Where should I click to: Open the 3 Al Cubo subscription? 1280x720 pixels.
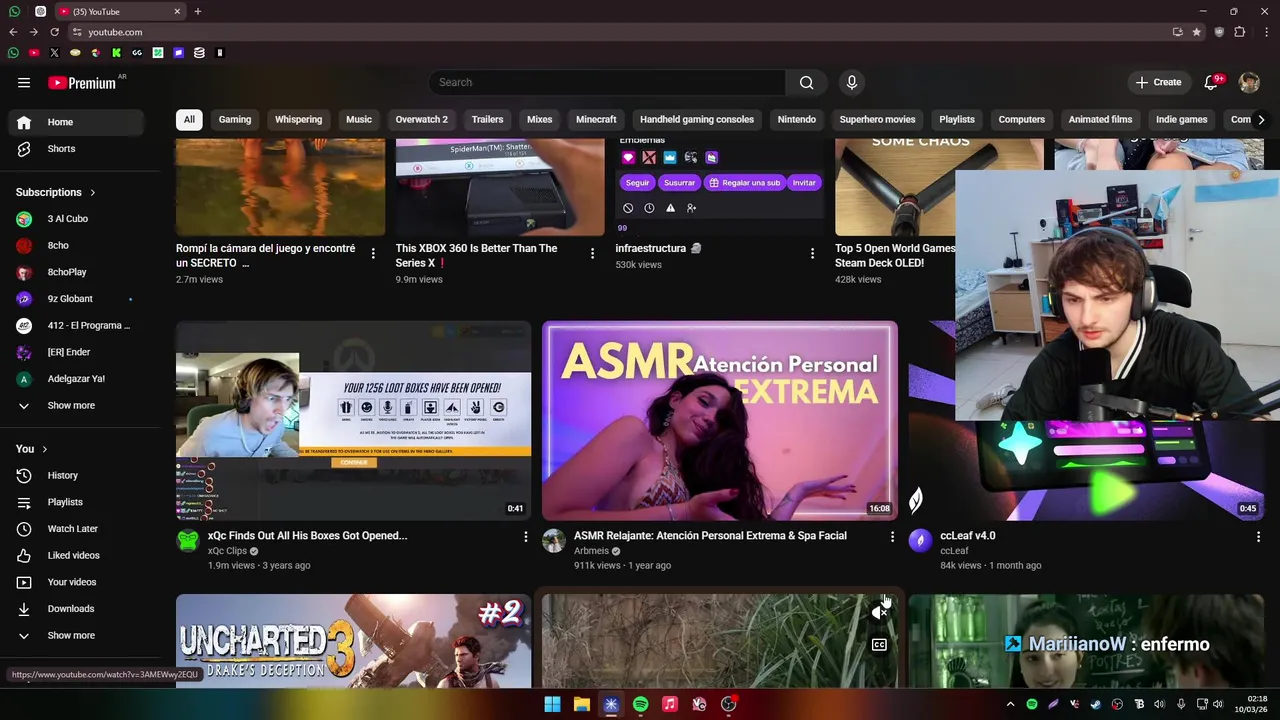point(78,219)
